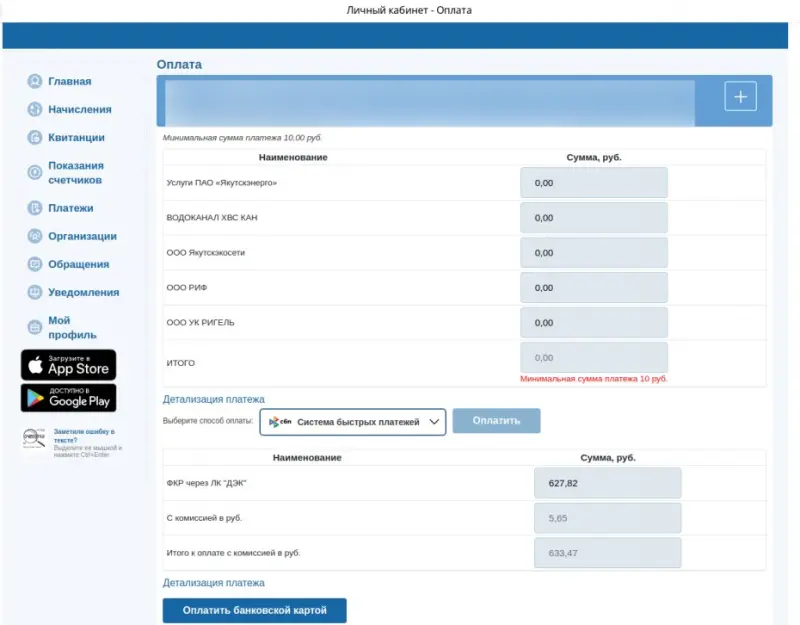Click the Начисления sidebar icon
This screenshot has width=800, height=625.
click(x=35, y=109)
